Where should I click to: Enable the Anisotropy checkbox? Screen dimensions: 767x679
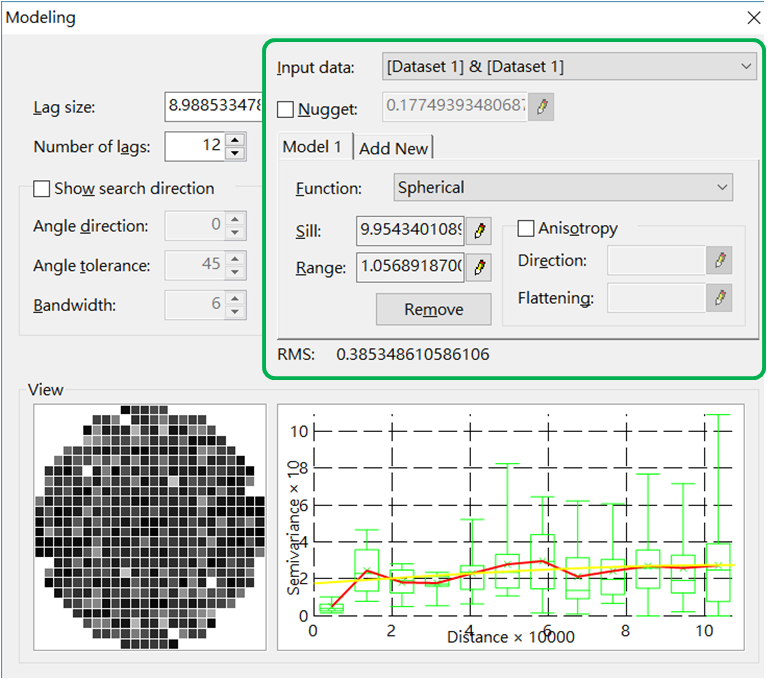click(x=526, y=228)
